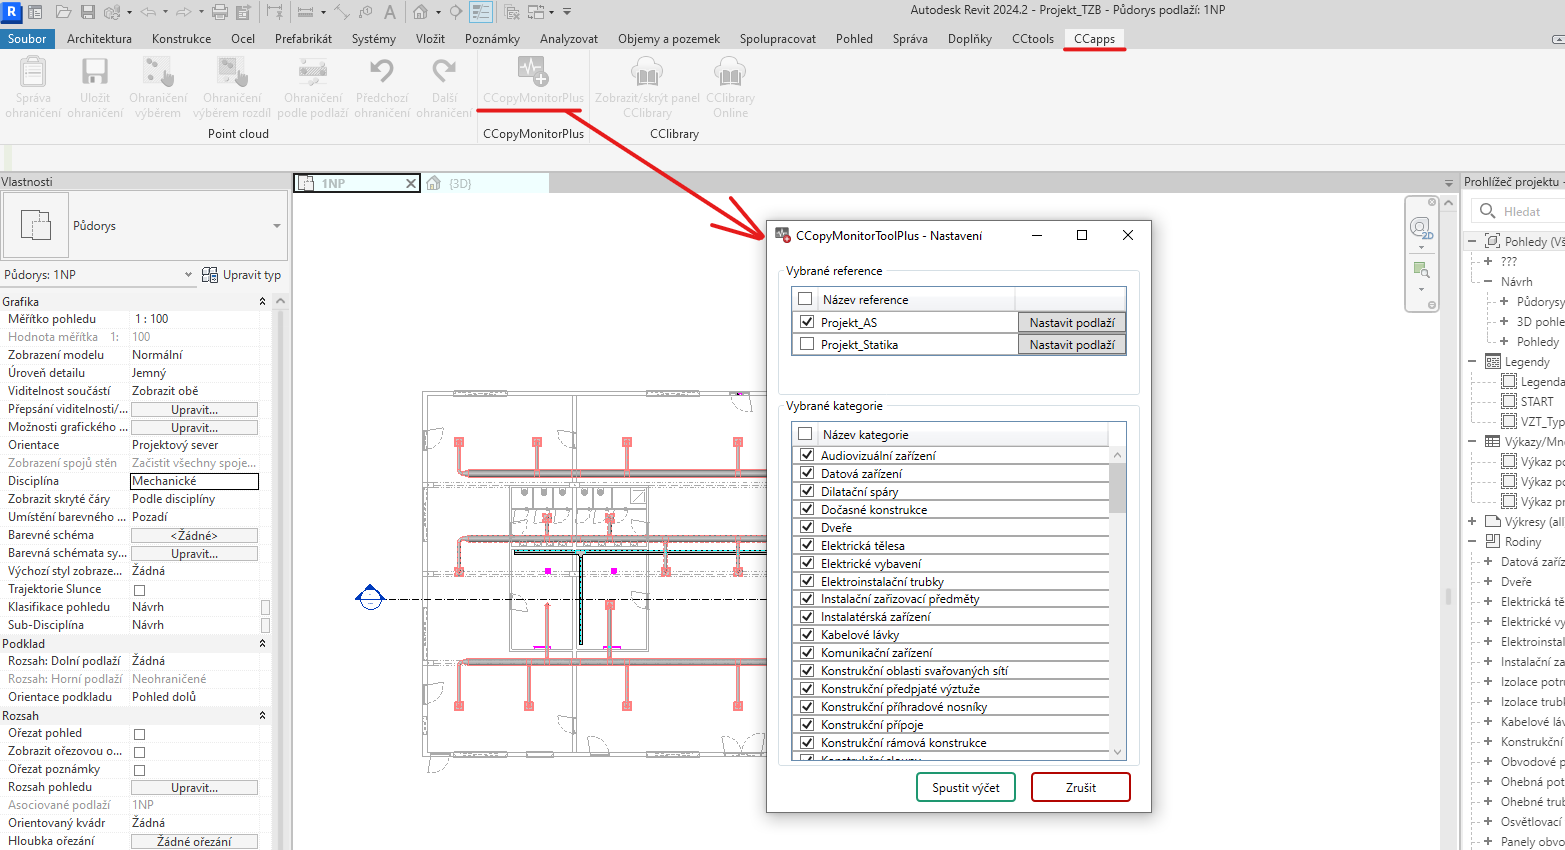Screen dimensions: 1565x850
Task: Click the Undo arrow in quick access toolbar
Action: 148,12
